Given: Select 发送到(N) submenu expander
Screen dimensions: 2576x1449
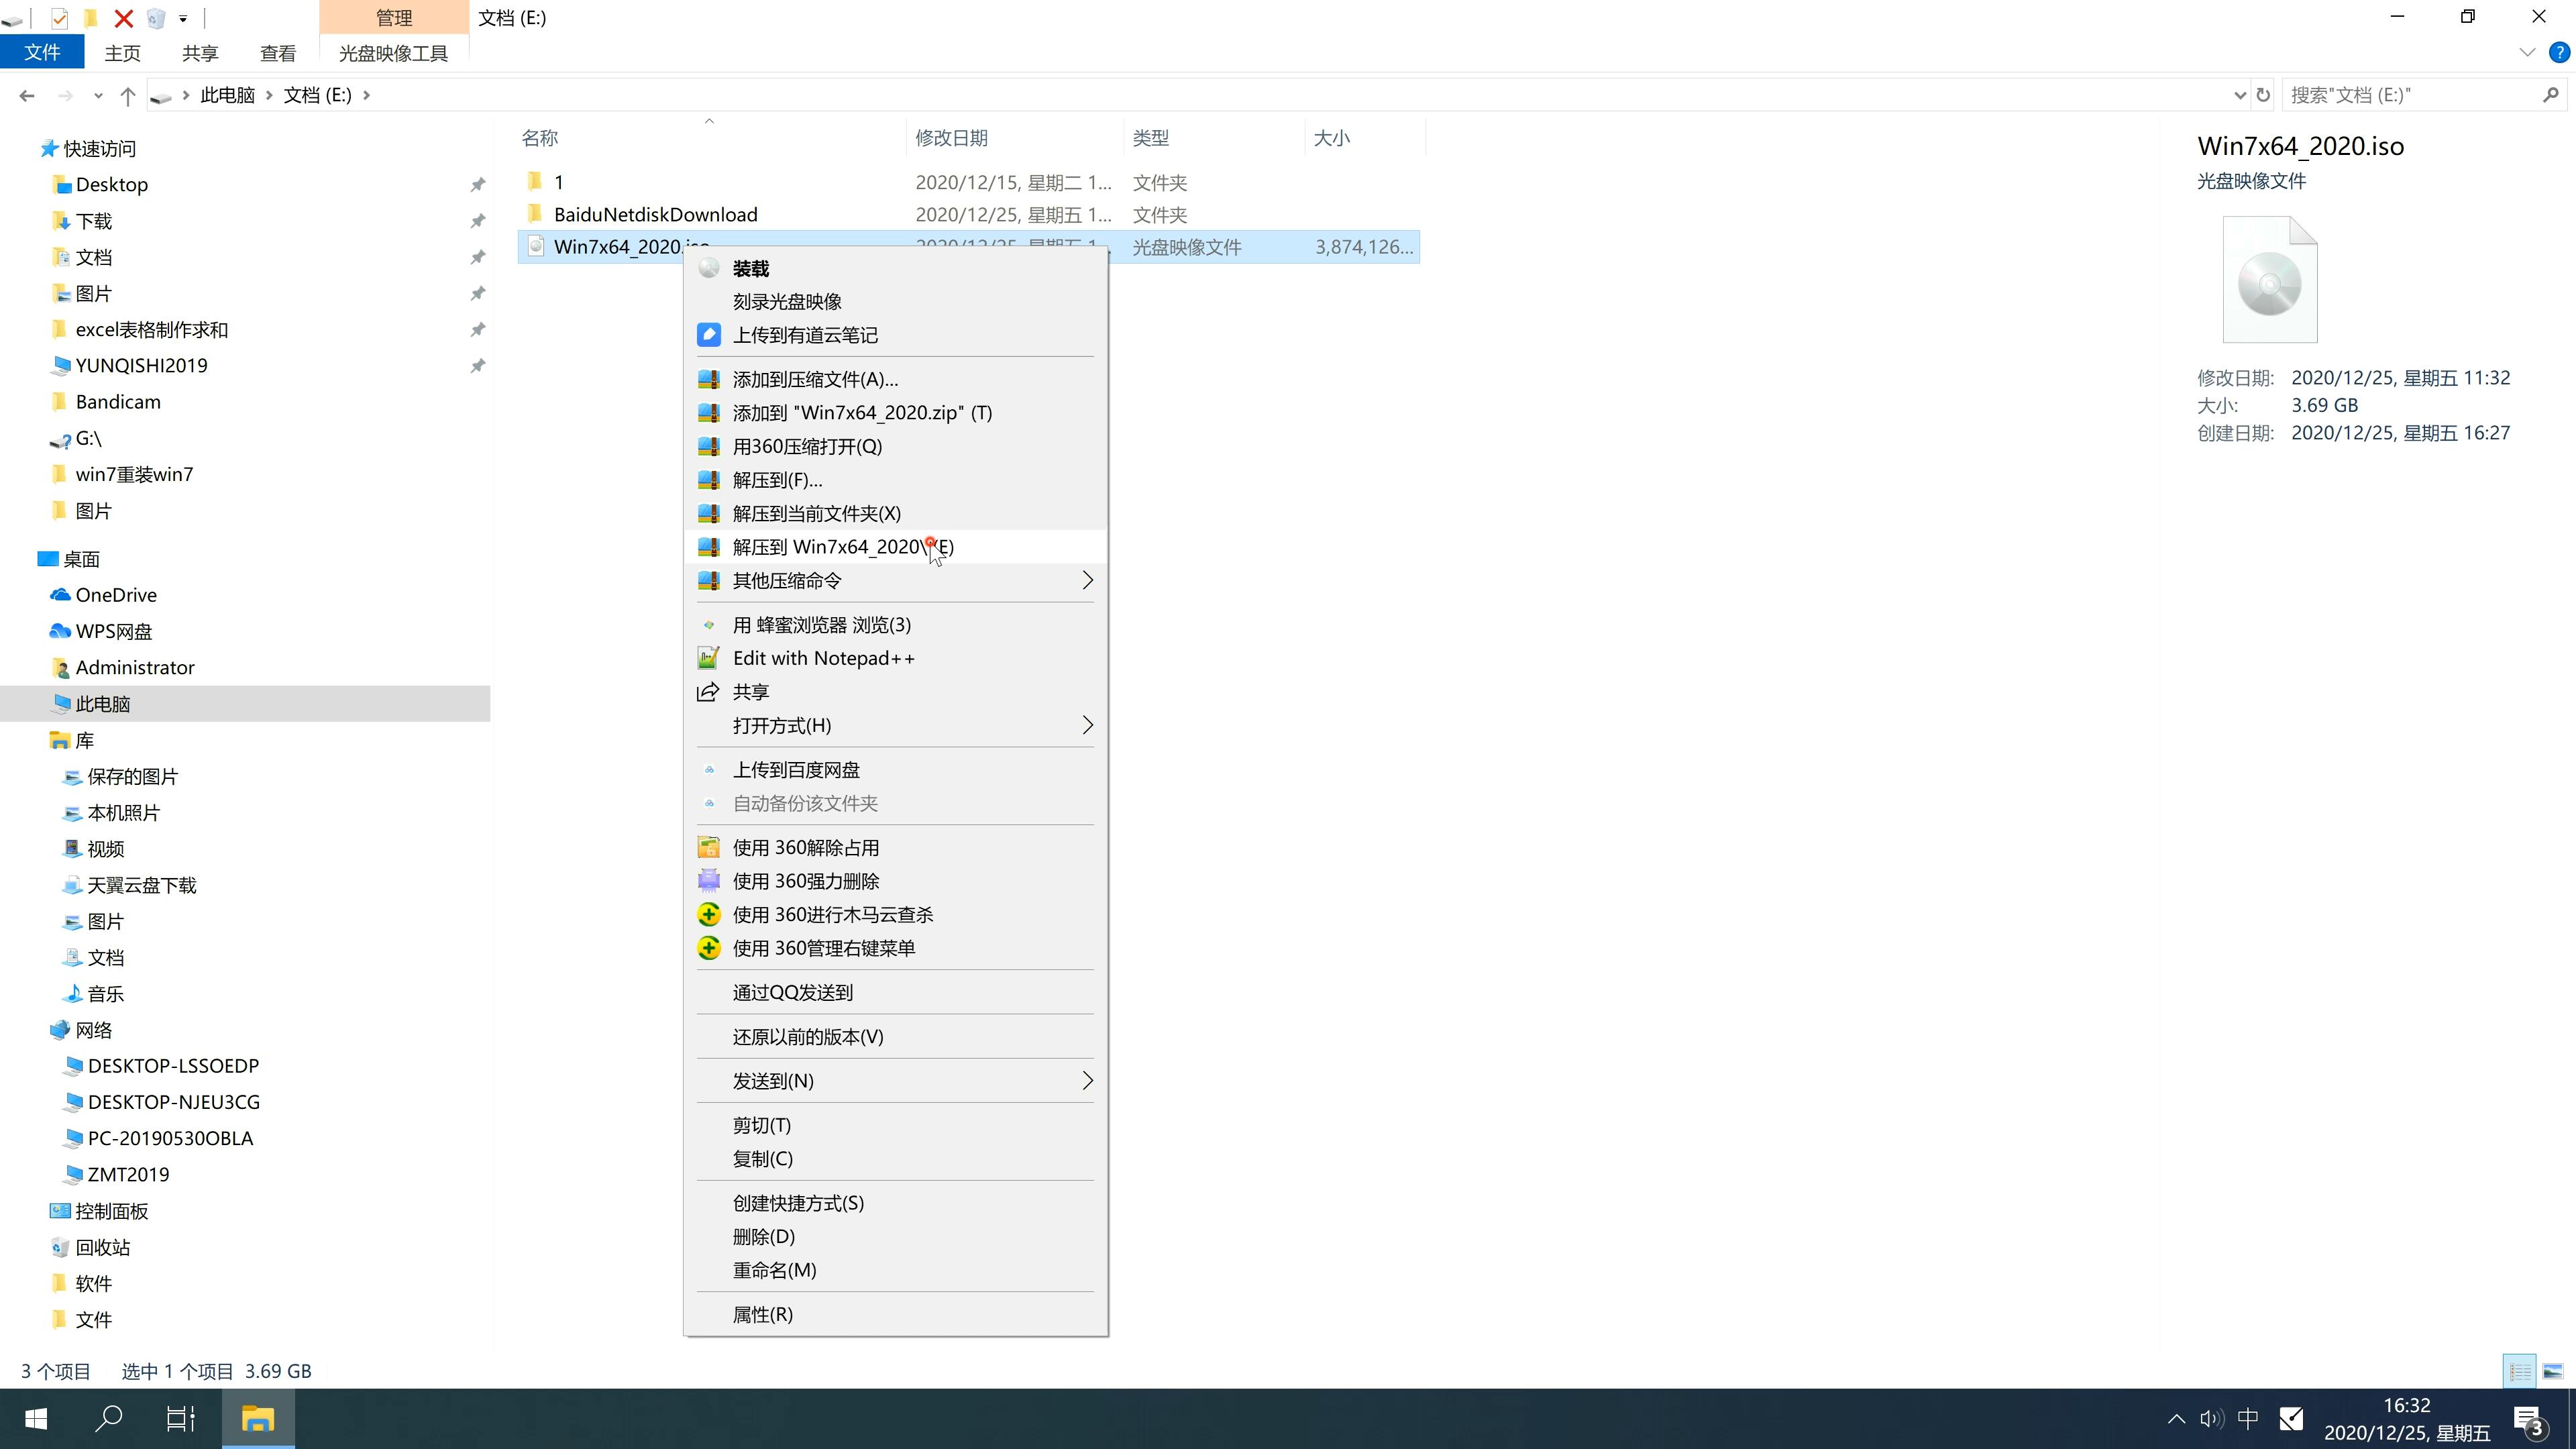Looking at the screenshot, I should (x=1086, y=1081).
